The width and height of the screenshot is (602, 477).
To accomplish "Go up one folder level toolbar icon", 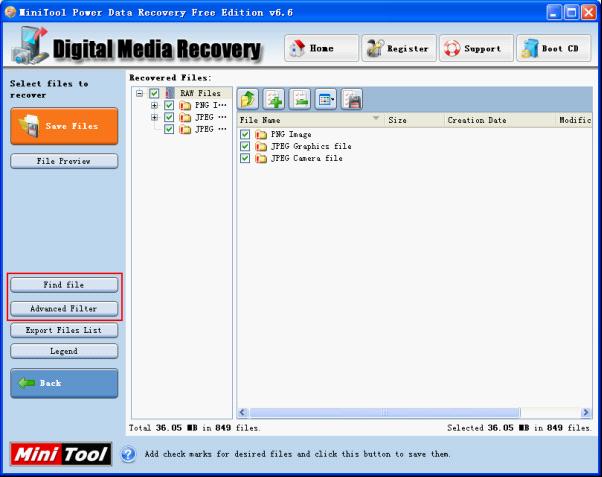I will pos(248,99).
